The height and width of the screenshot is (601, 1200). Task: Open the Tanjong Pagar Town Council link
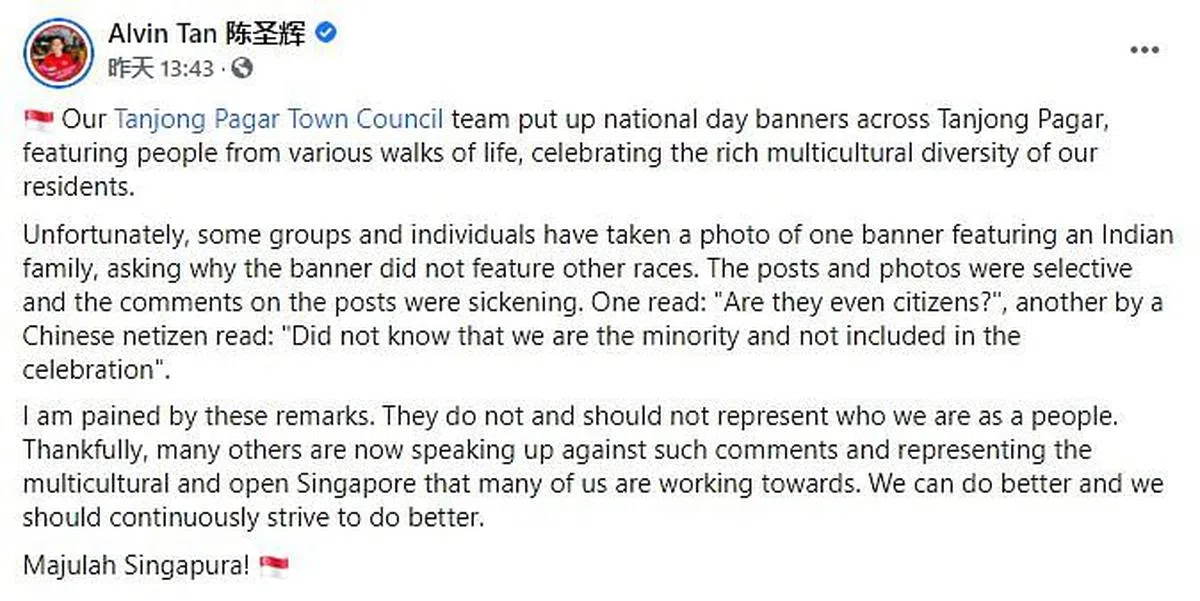coord(279,121)
